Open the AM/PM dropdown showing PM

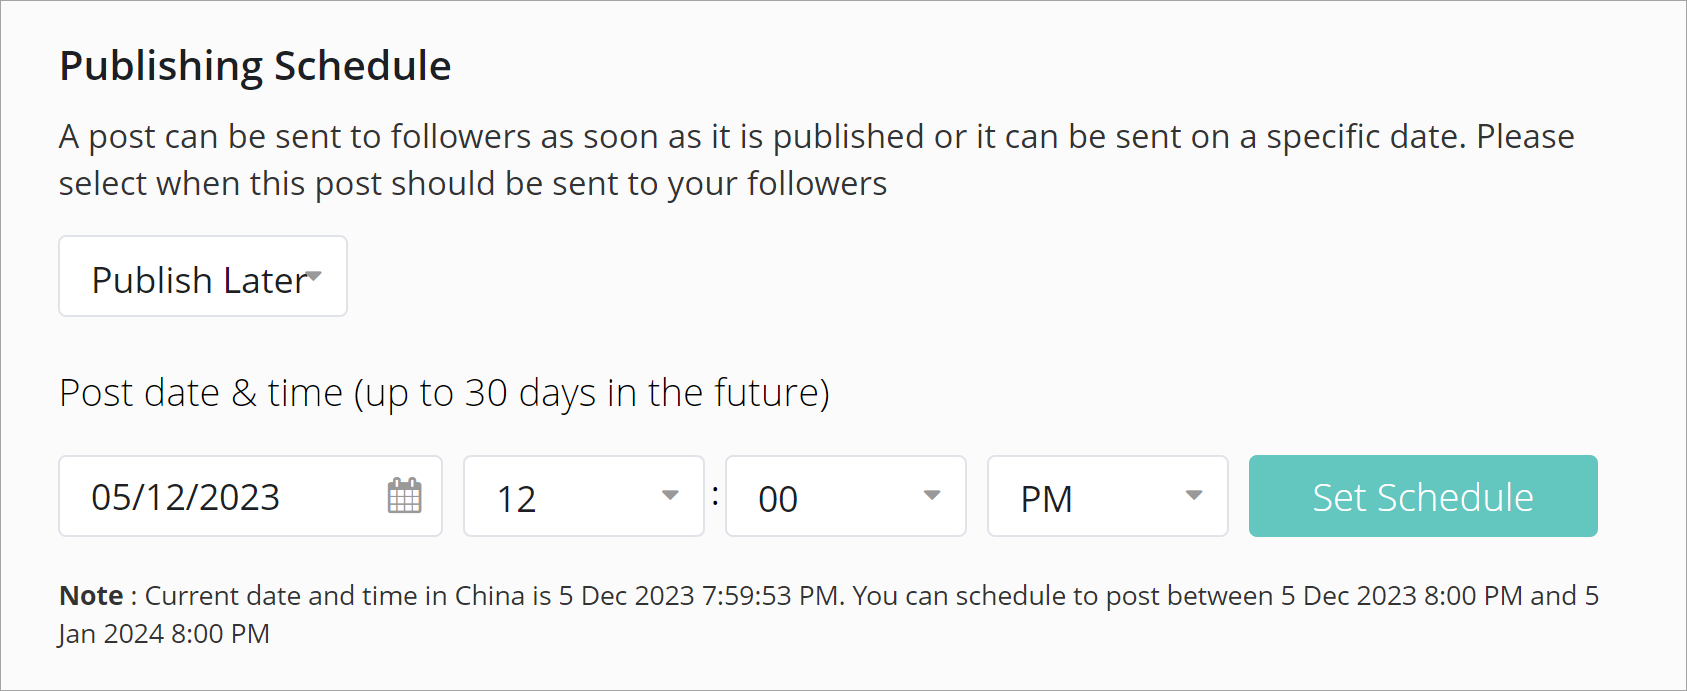point(1089,497)
